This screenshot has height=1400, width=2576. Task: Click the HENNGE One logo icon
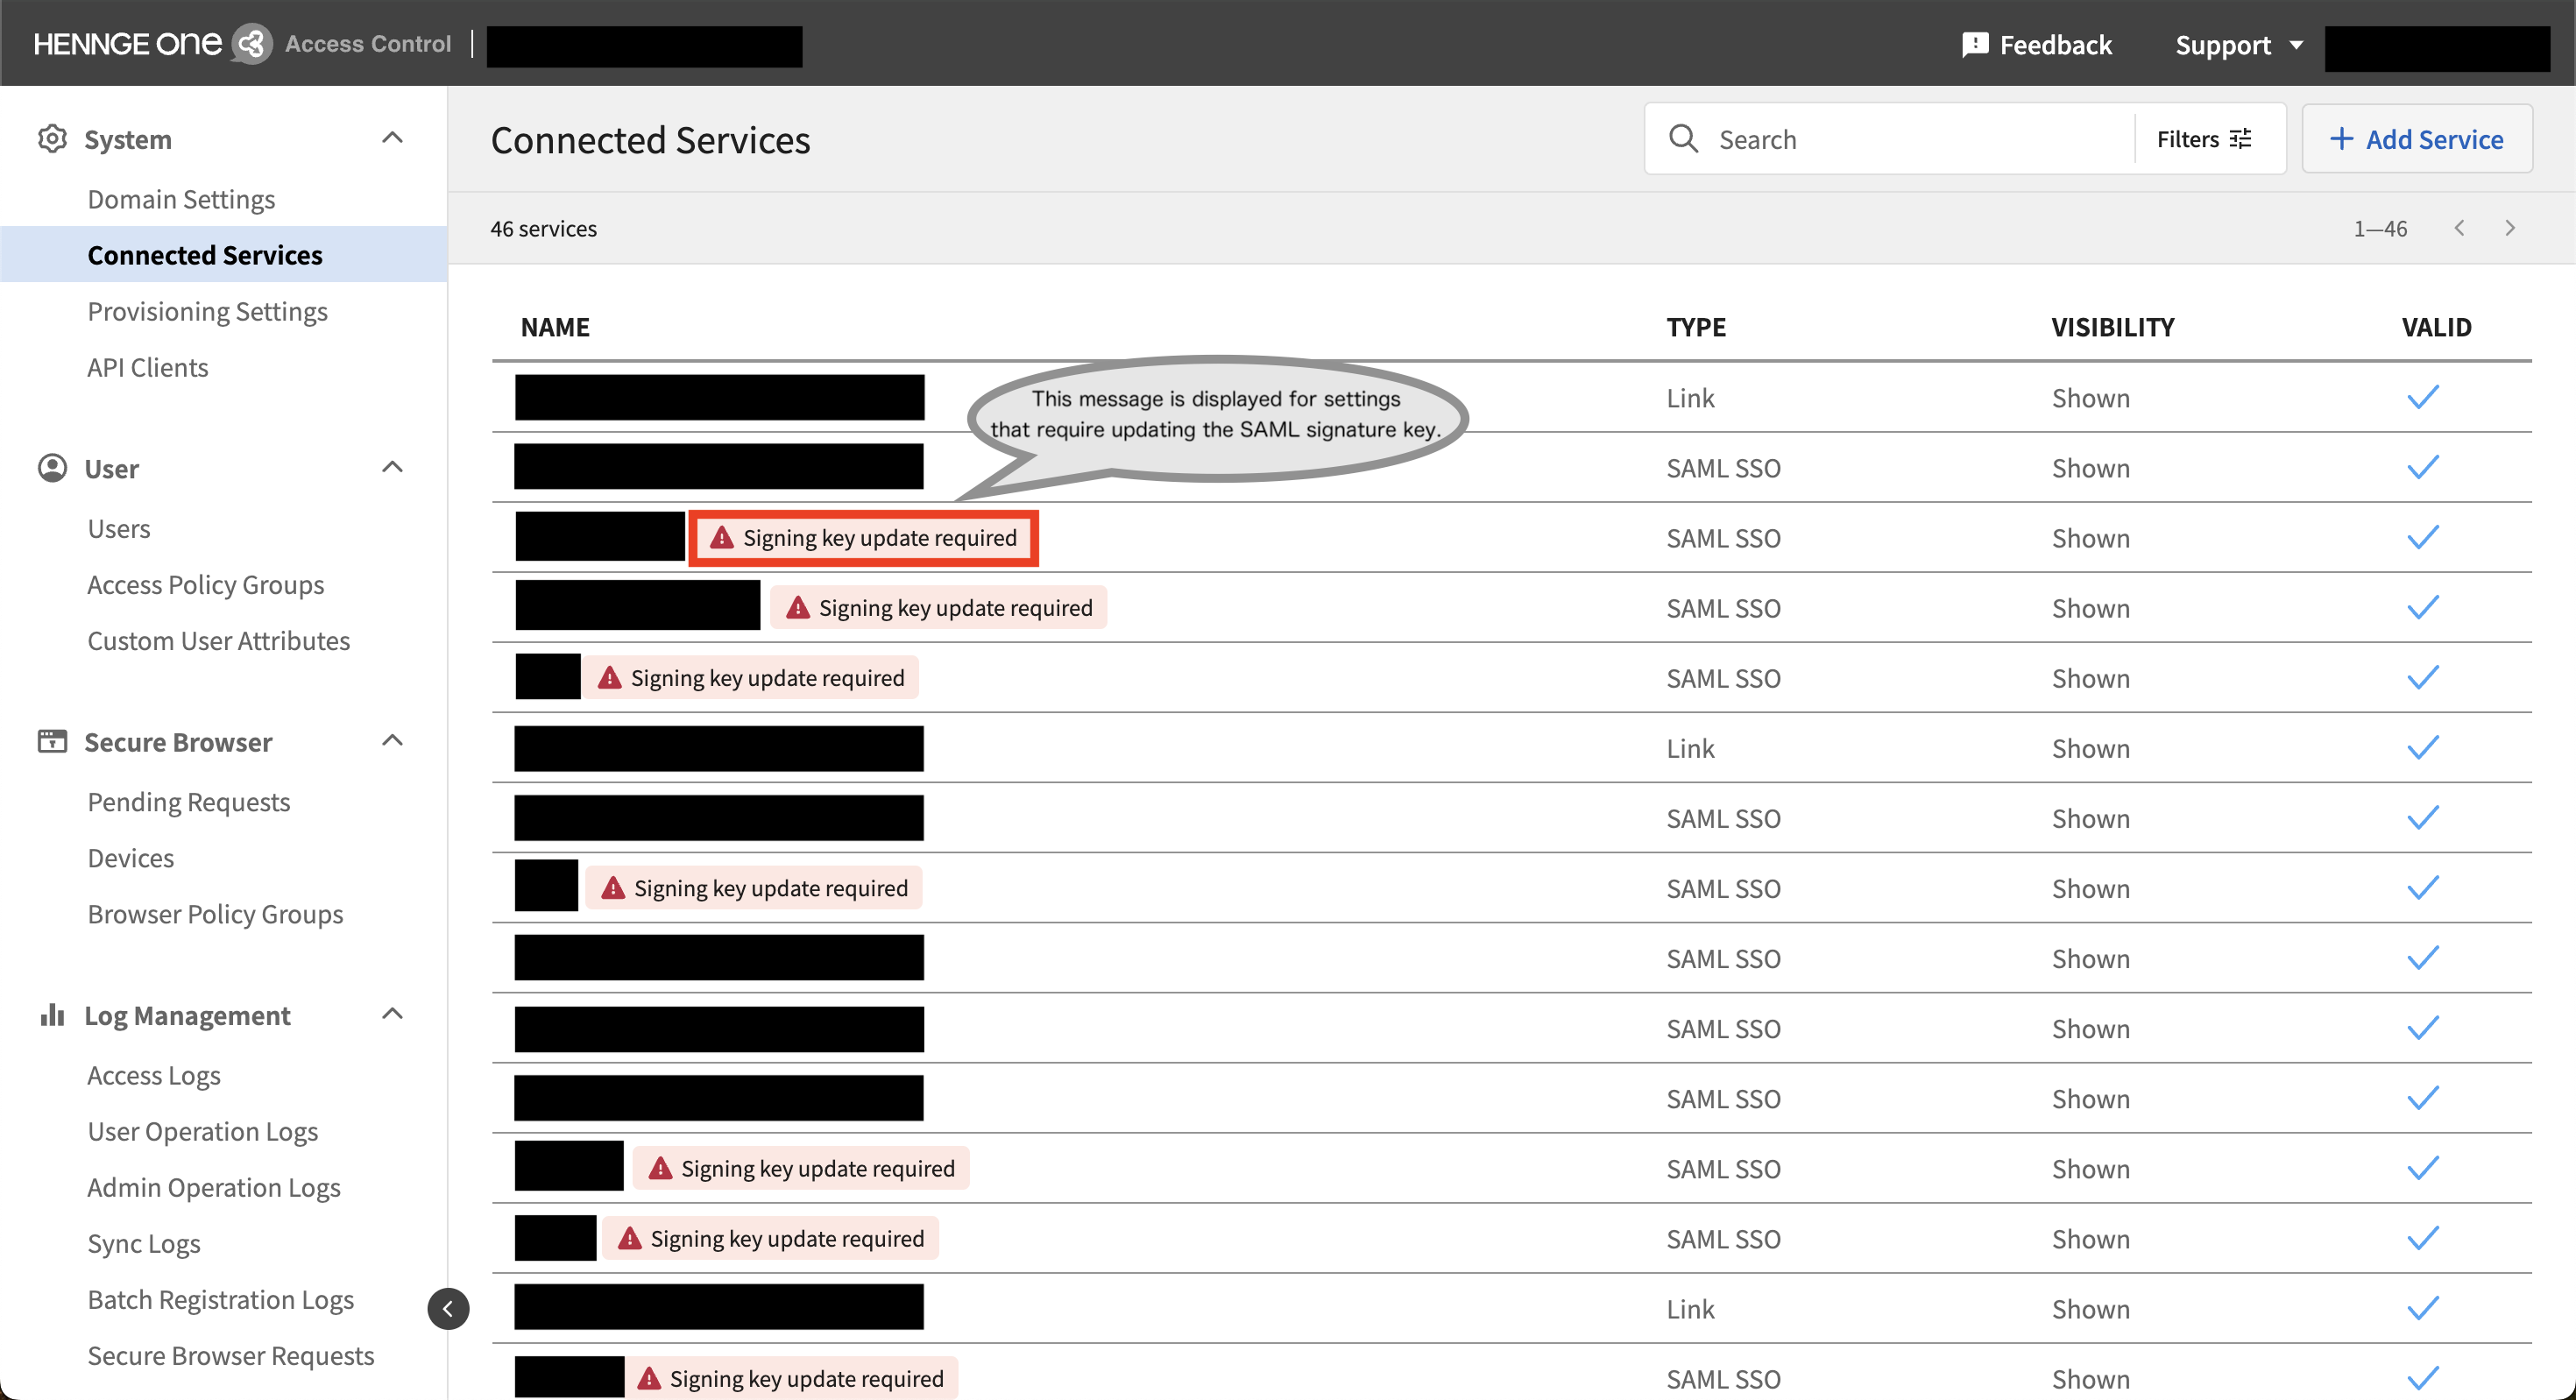[252, 44]
